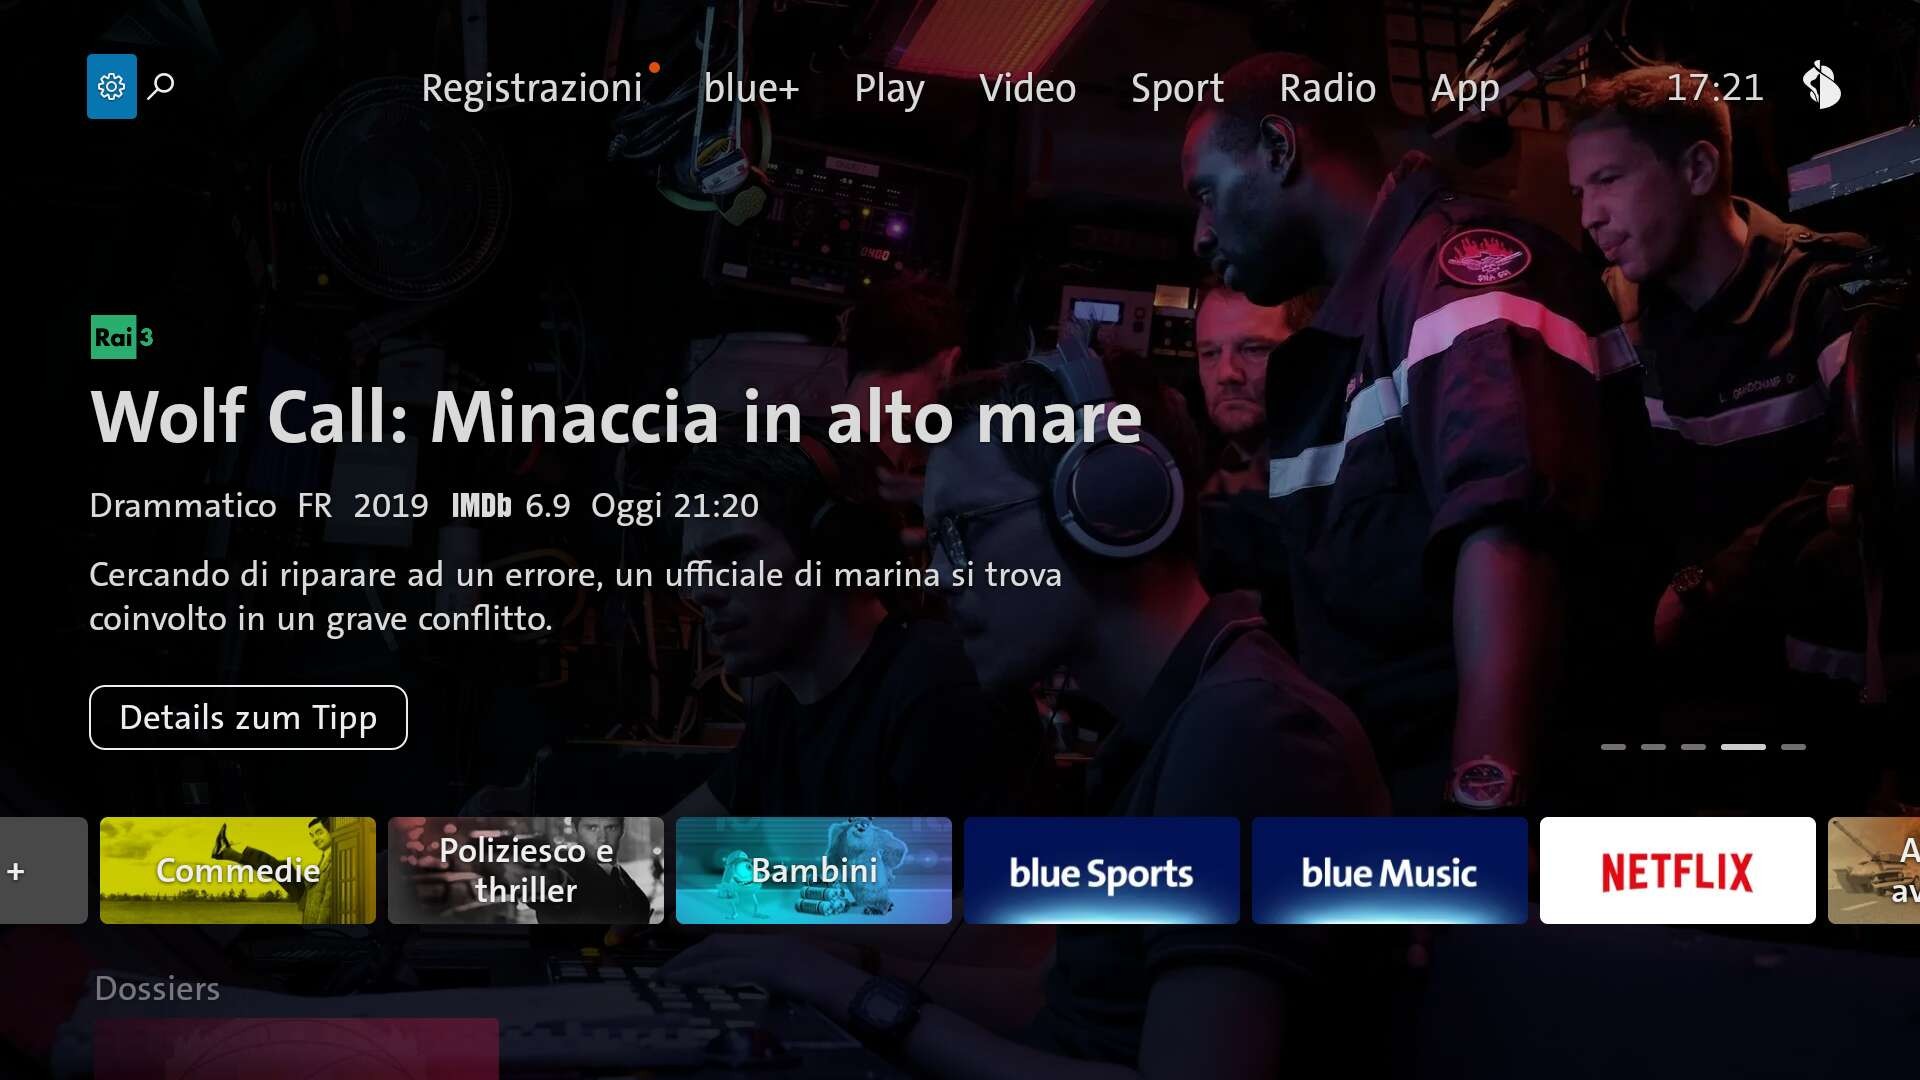
Task: Click the search magnifier icon
Action: [161, 87]
